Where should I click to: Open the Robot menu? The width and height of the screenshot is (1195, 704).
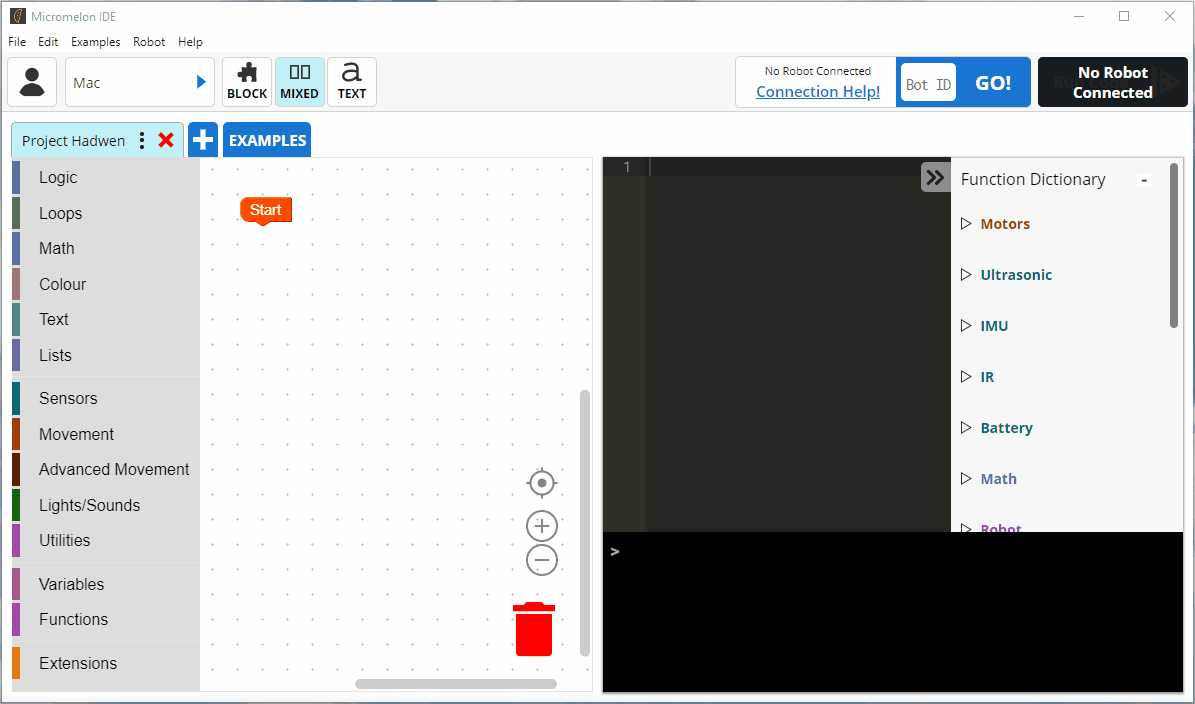pos(149,42)
